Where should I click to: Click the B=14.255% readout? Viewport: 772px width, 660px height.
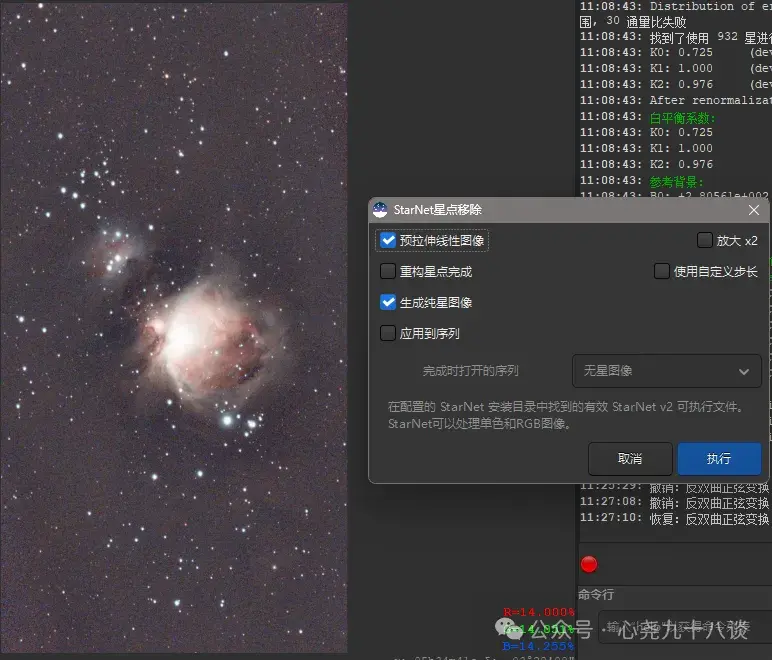point(539,646)
